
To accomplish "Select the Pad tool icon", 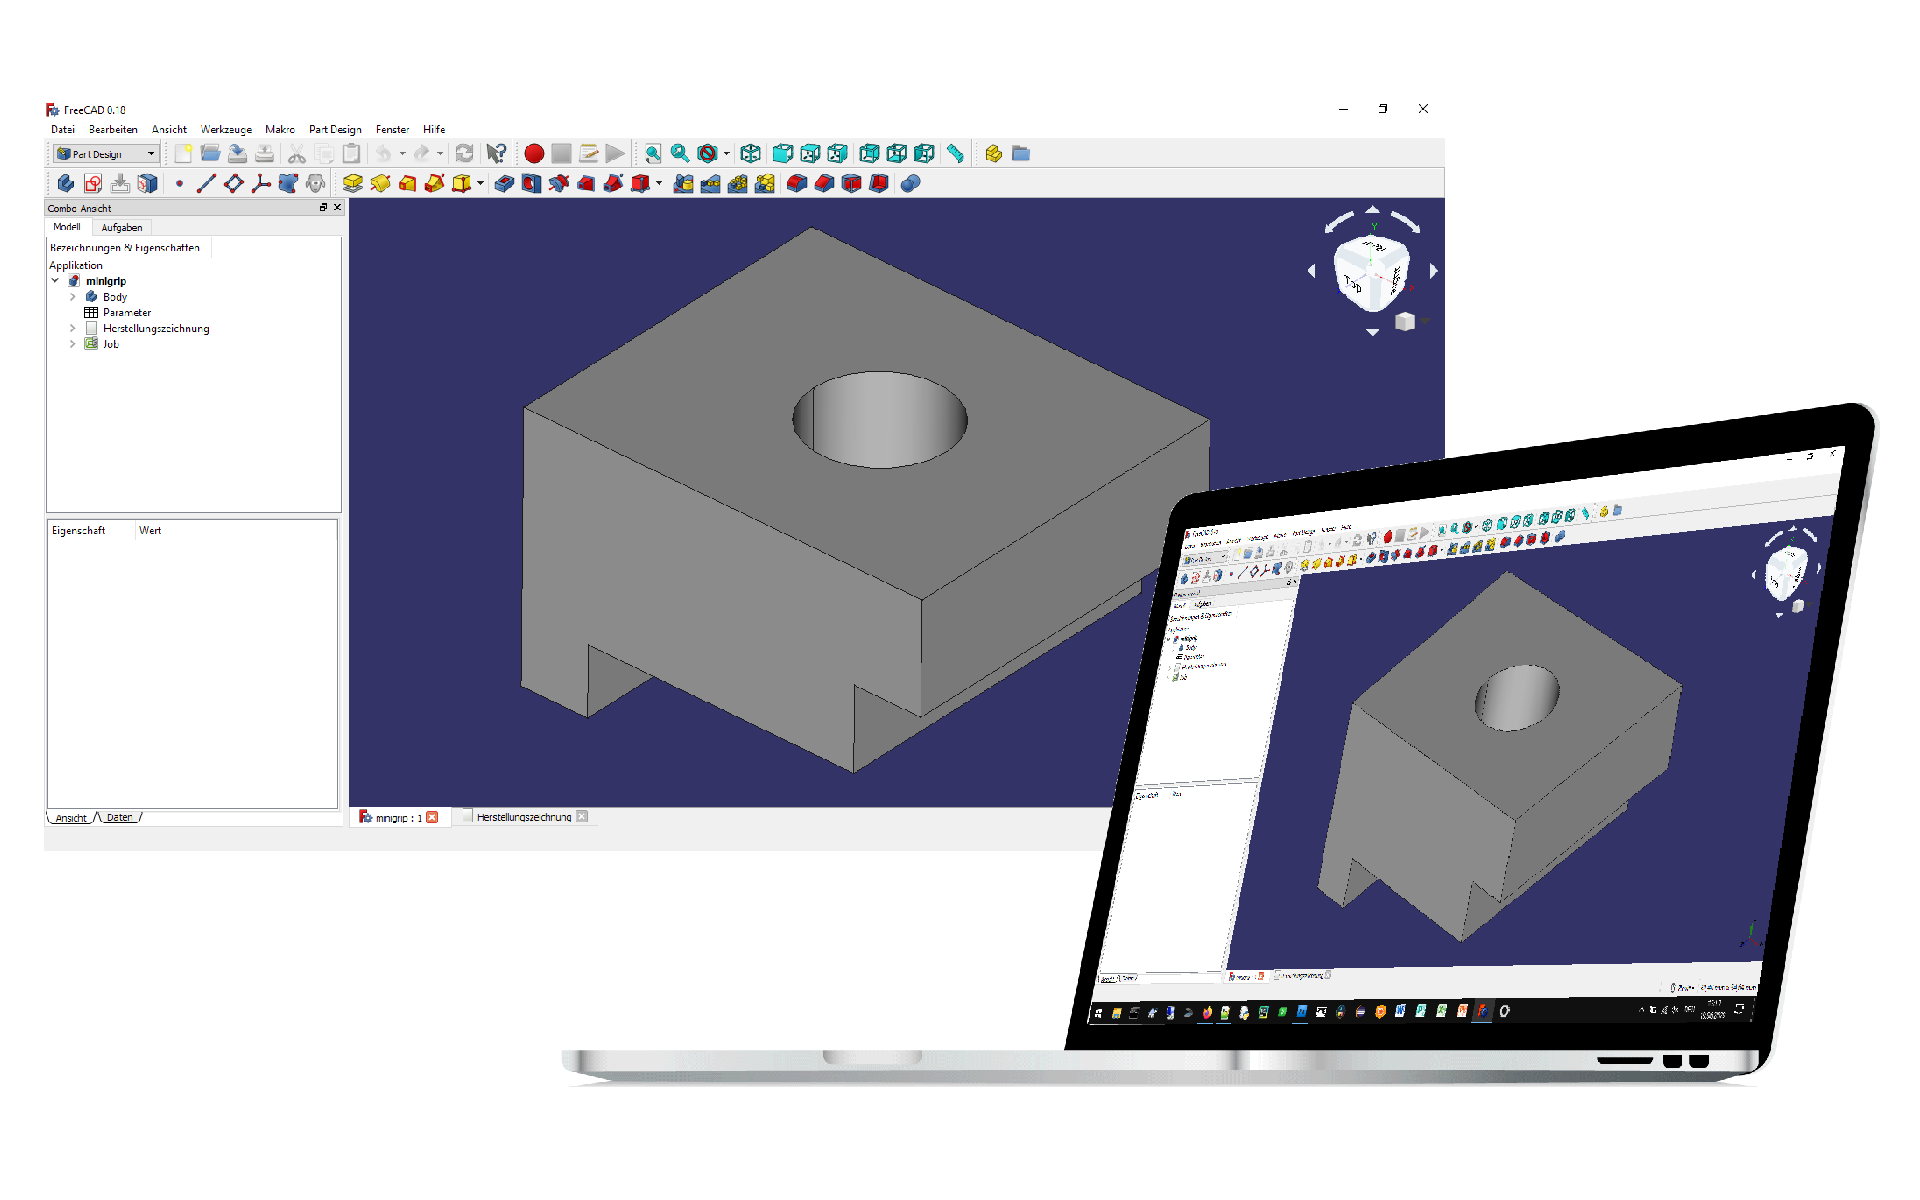I will click(353, 183).
